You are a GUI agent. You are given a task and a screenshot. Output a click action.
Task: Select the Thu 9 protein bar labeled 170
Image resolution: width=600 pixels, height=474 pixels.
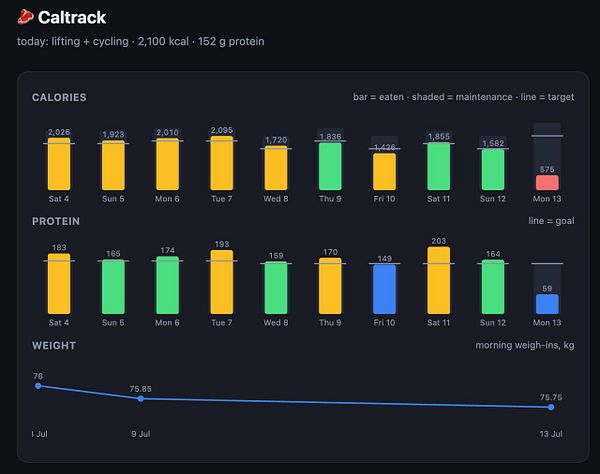point(330,286)
